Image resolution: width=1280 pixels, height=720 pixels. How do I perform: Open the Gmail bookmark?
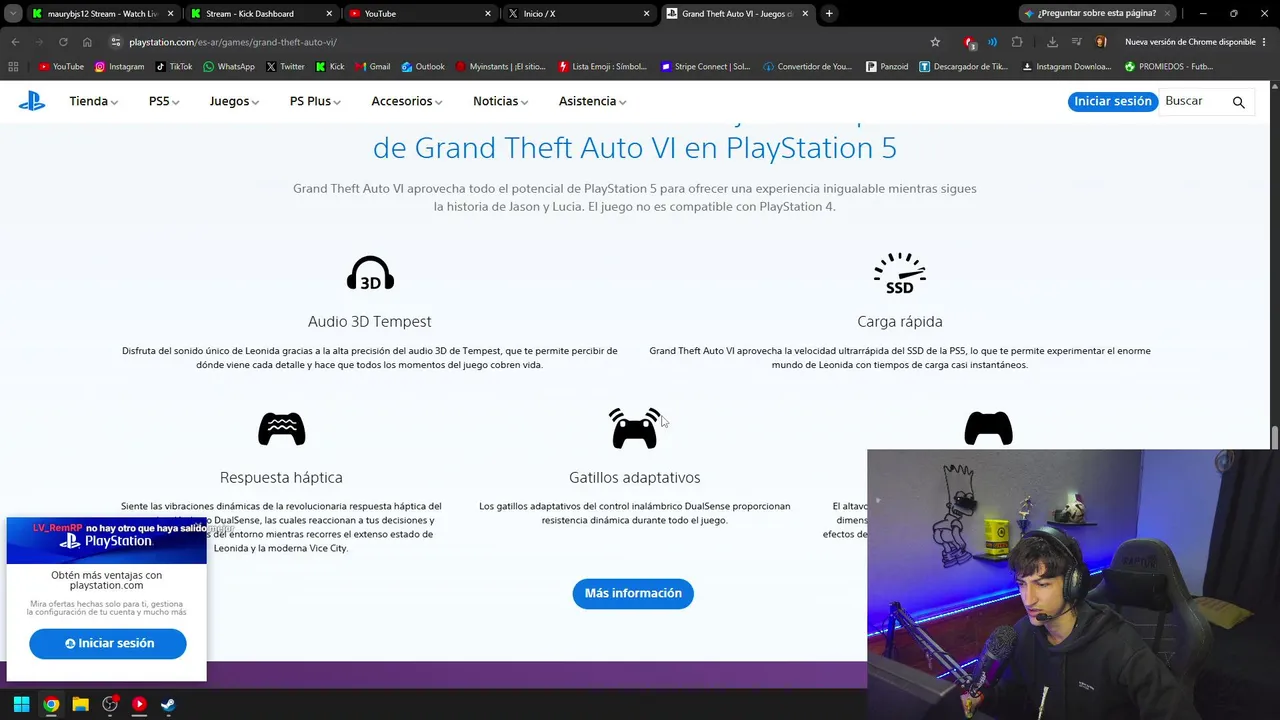click(x=372, y=67)
